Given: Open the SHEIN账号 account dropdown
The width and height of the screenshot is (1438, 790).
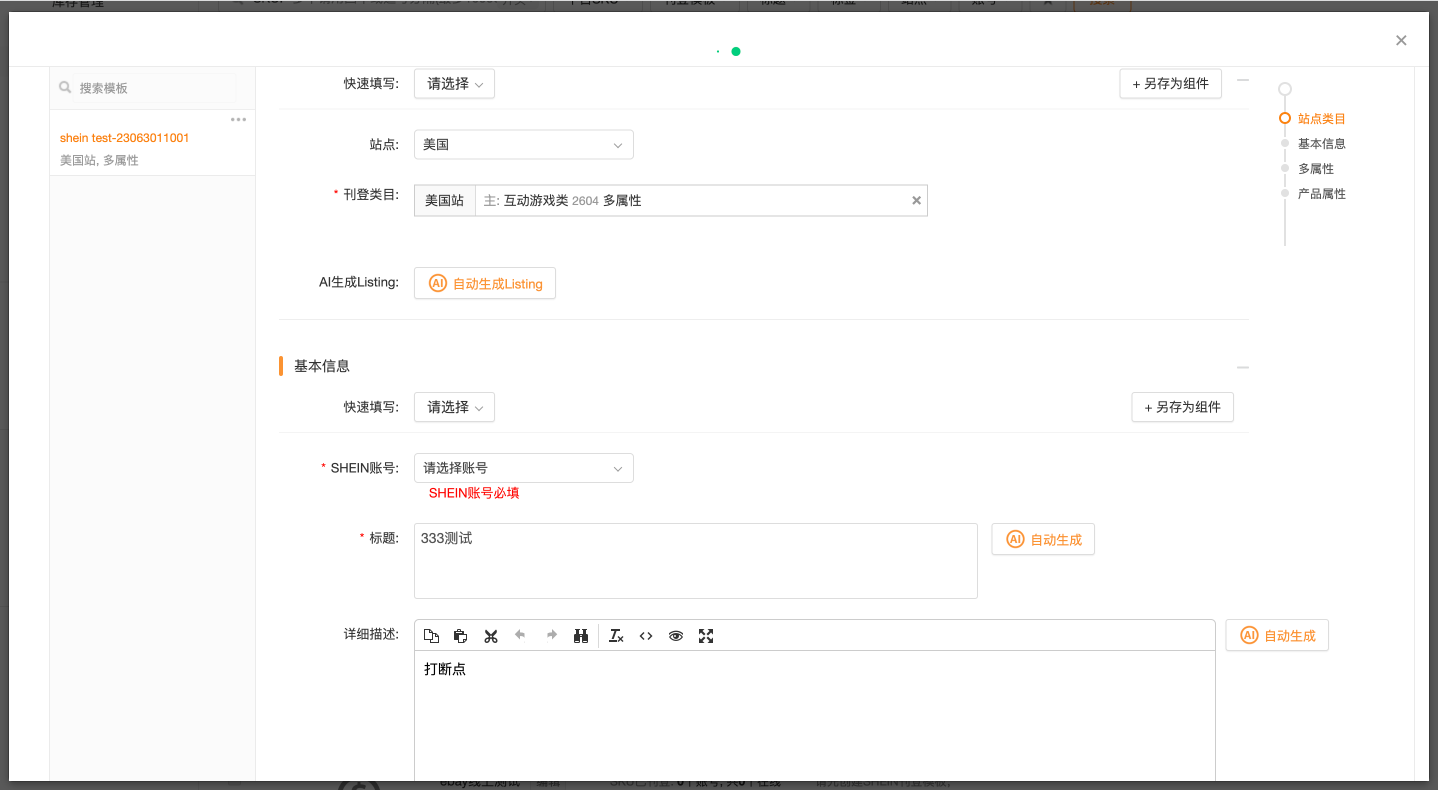Looking at the screenshot, I should pyautogui.click(x=523, y=468).
